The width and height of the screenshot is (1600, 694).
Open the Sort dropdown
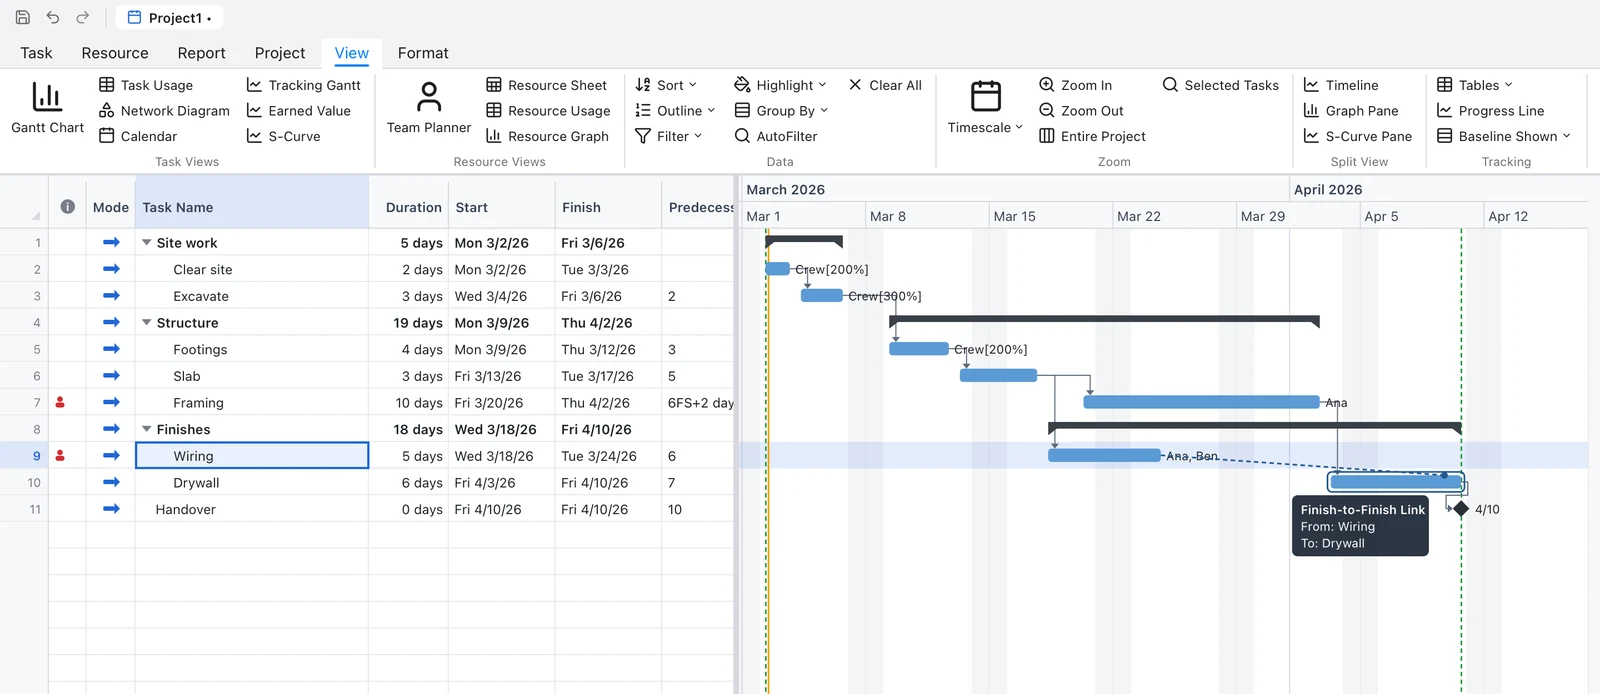[x=666, y=85]
